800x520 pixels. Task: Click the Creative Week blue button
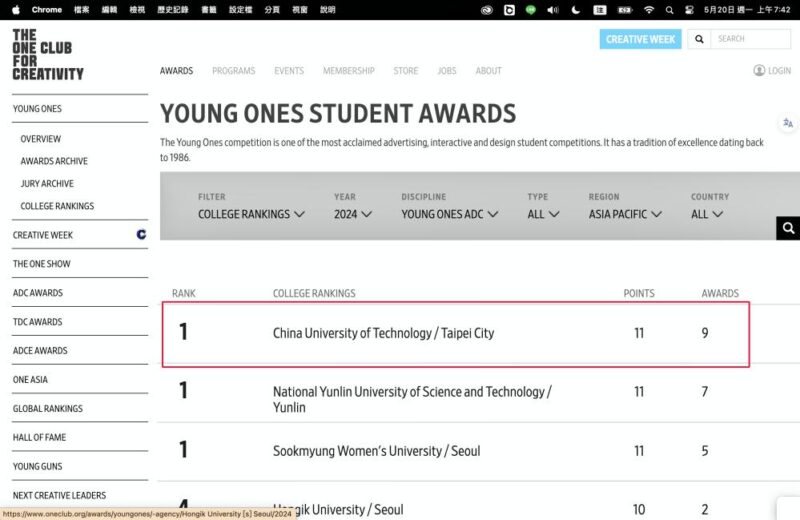[x=640, y=39]
